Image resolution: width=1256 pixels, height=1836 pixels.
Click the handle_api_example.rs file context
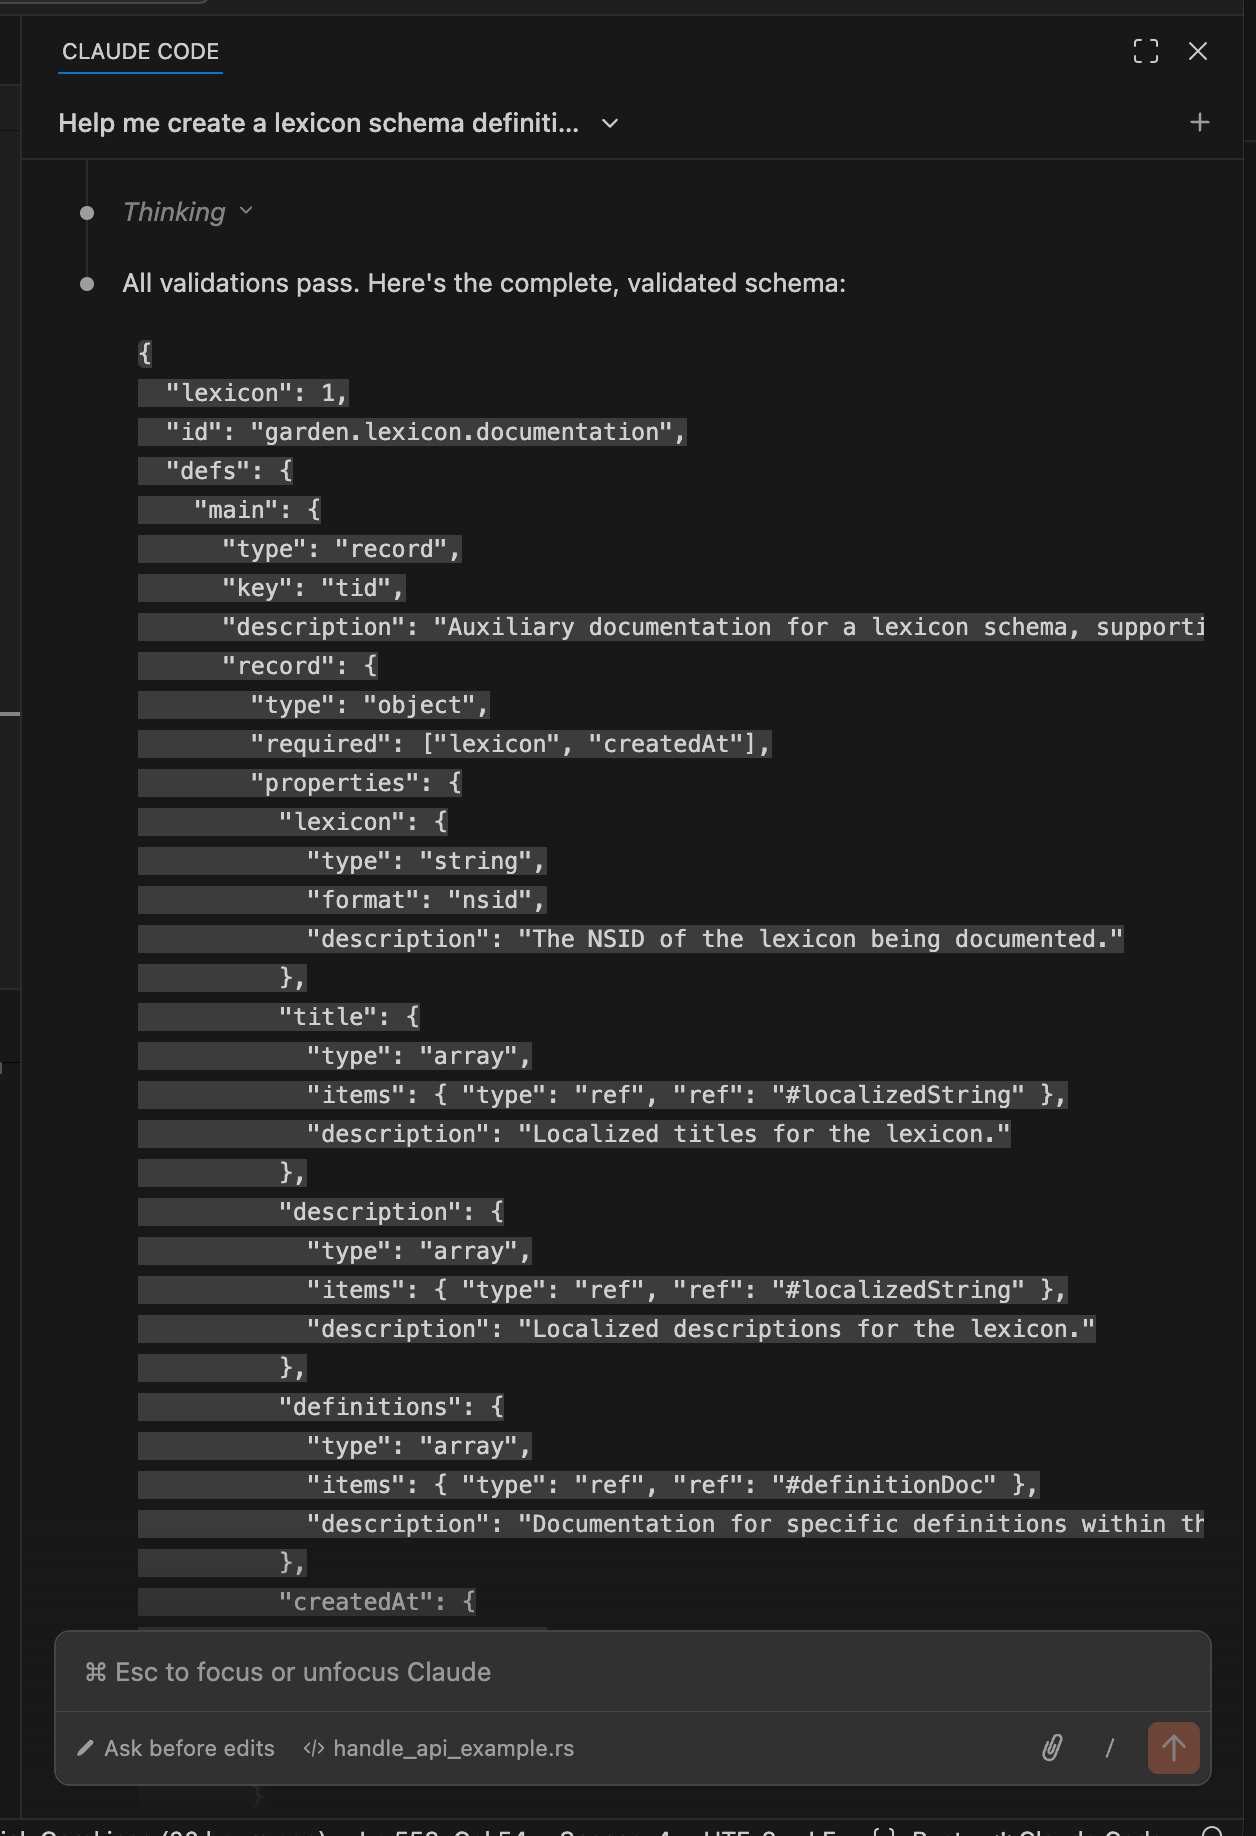click(x=453, y=1748)
